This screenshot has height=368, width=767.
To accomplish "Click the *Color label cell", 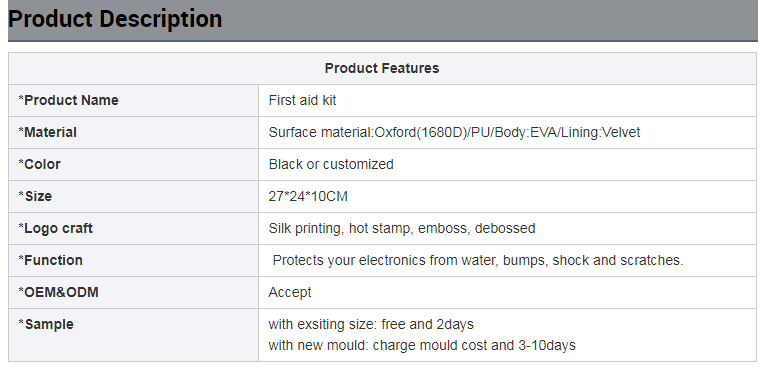I will [134, 164].
